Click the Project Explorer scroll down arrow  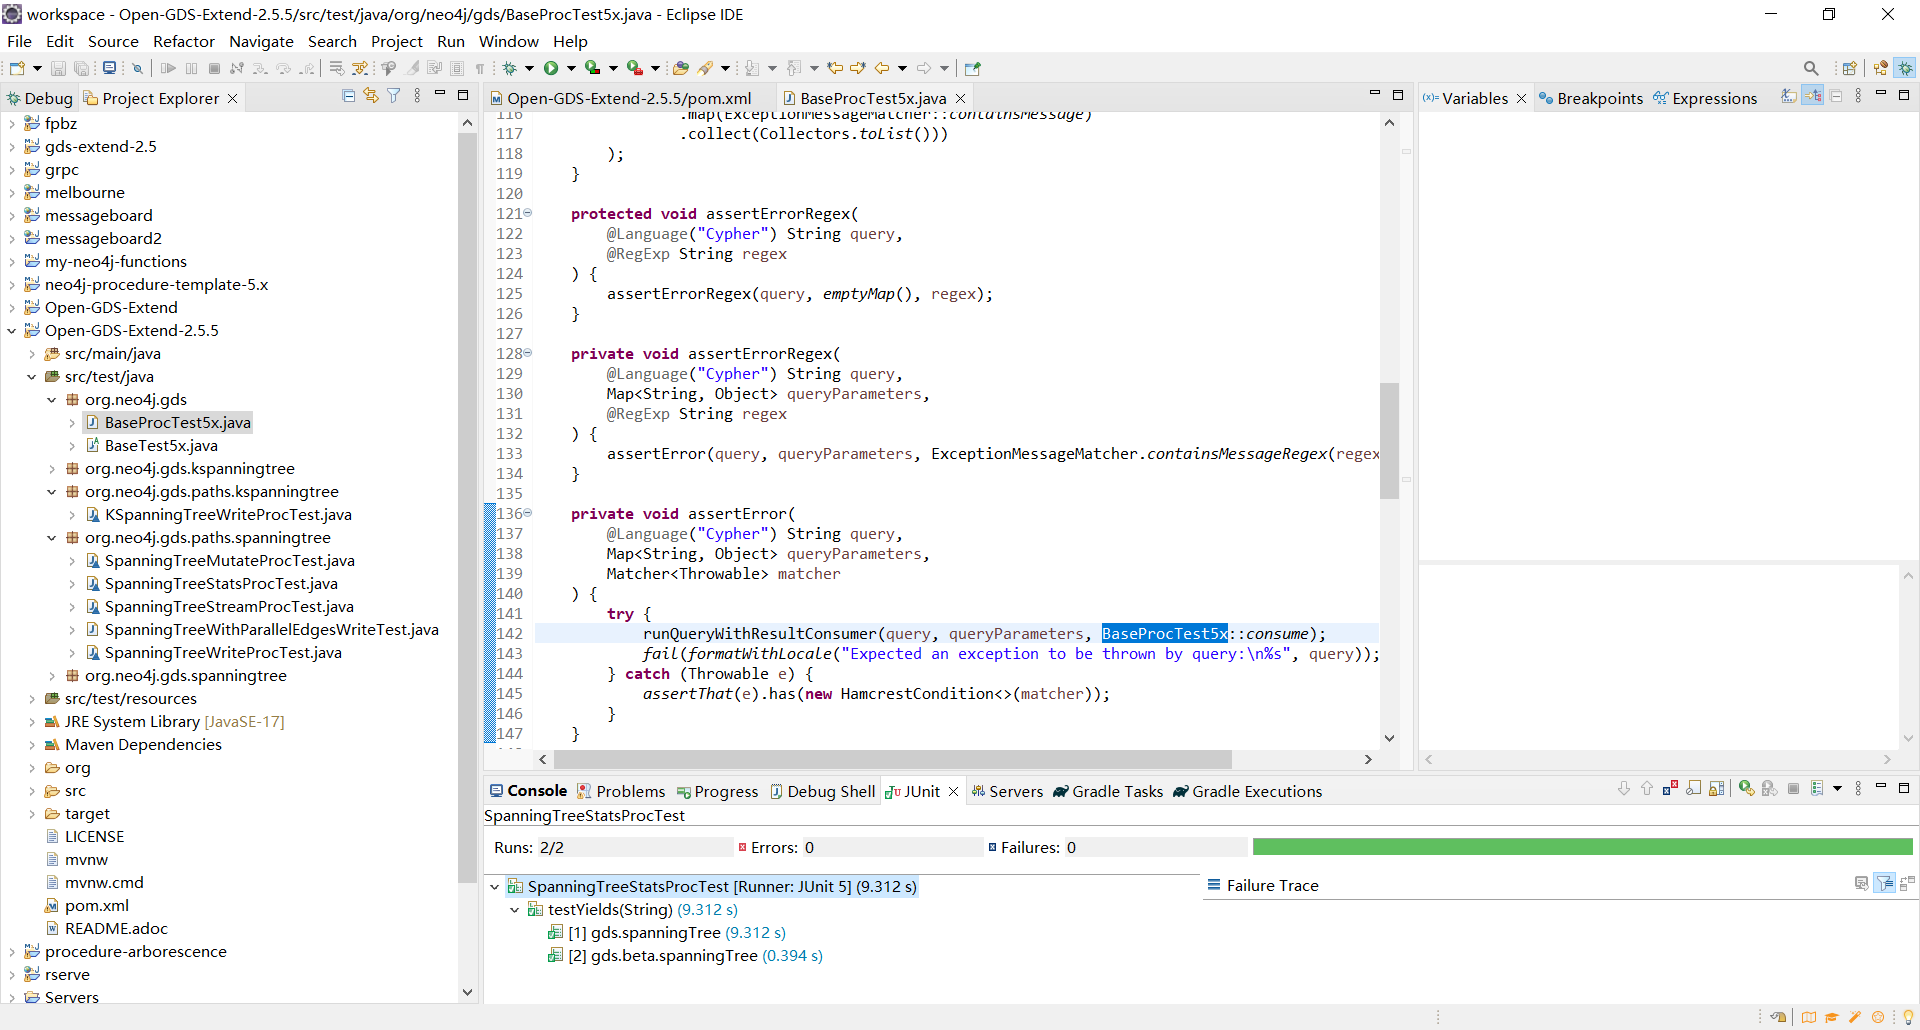[x=467, y=992]
